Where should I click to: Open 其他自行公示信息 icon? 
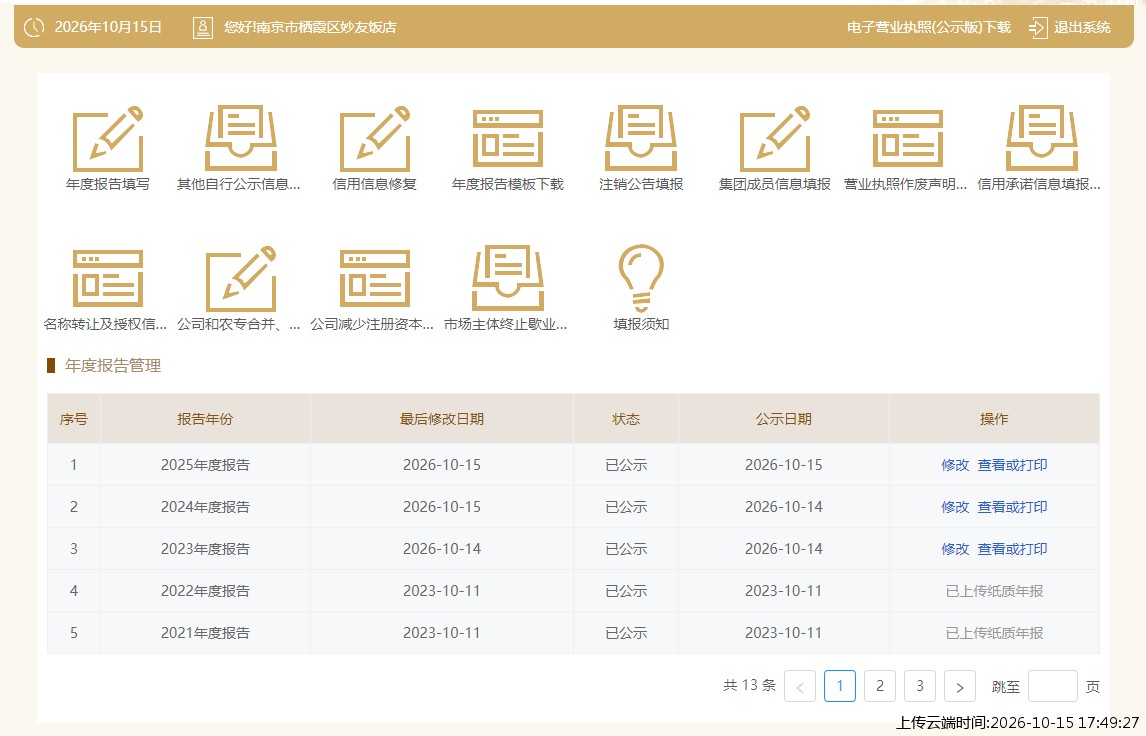pyautogui.click(x=240, y=139)
